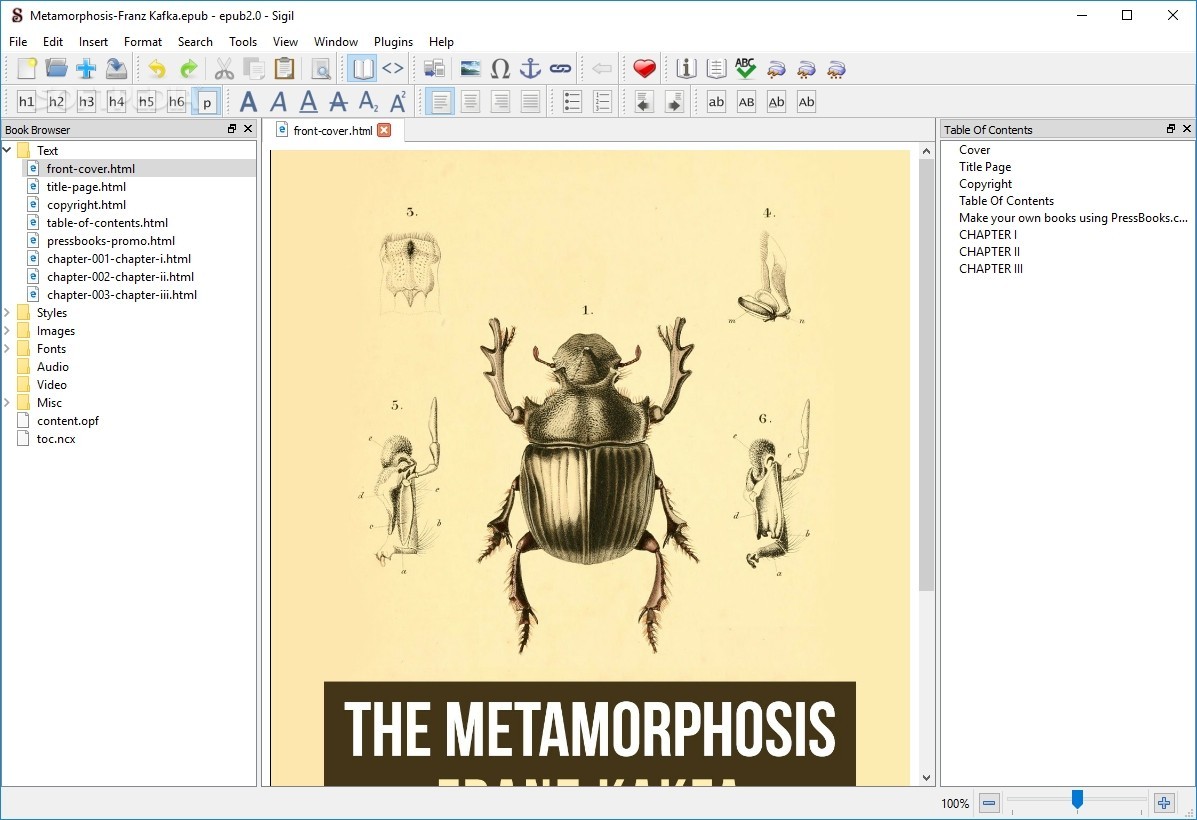
Task: Select the toc.ncx file
Action: coord(56,438)
